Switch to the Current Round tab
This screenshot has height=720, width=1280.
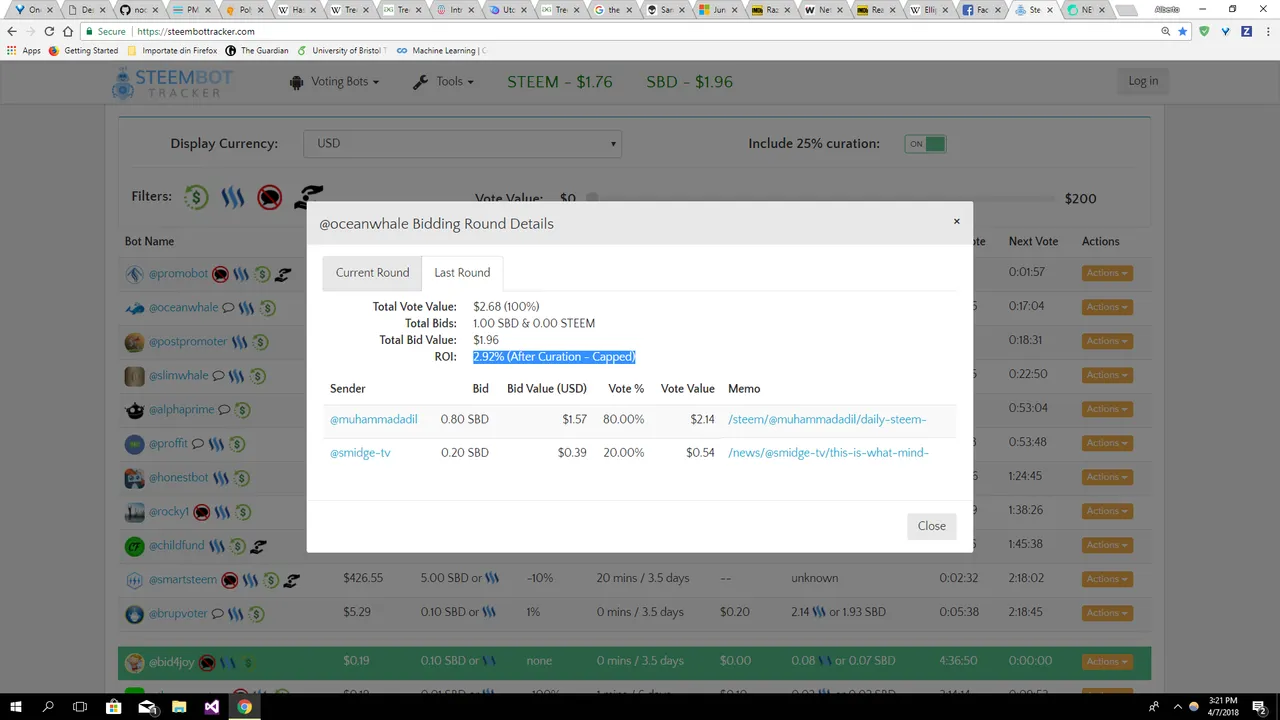372,273
